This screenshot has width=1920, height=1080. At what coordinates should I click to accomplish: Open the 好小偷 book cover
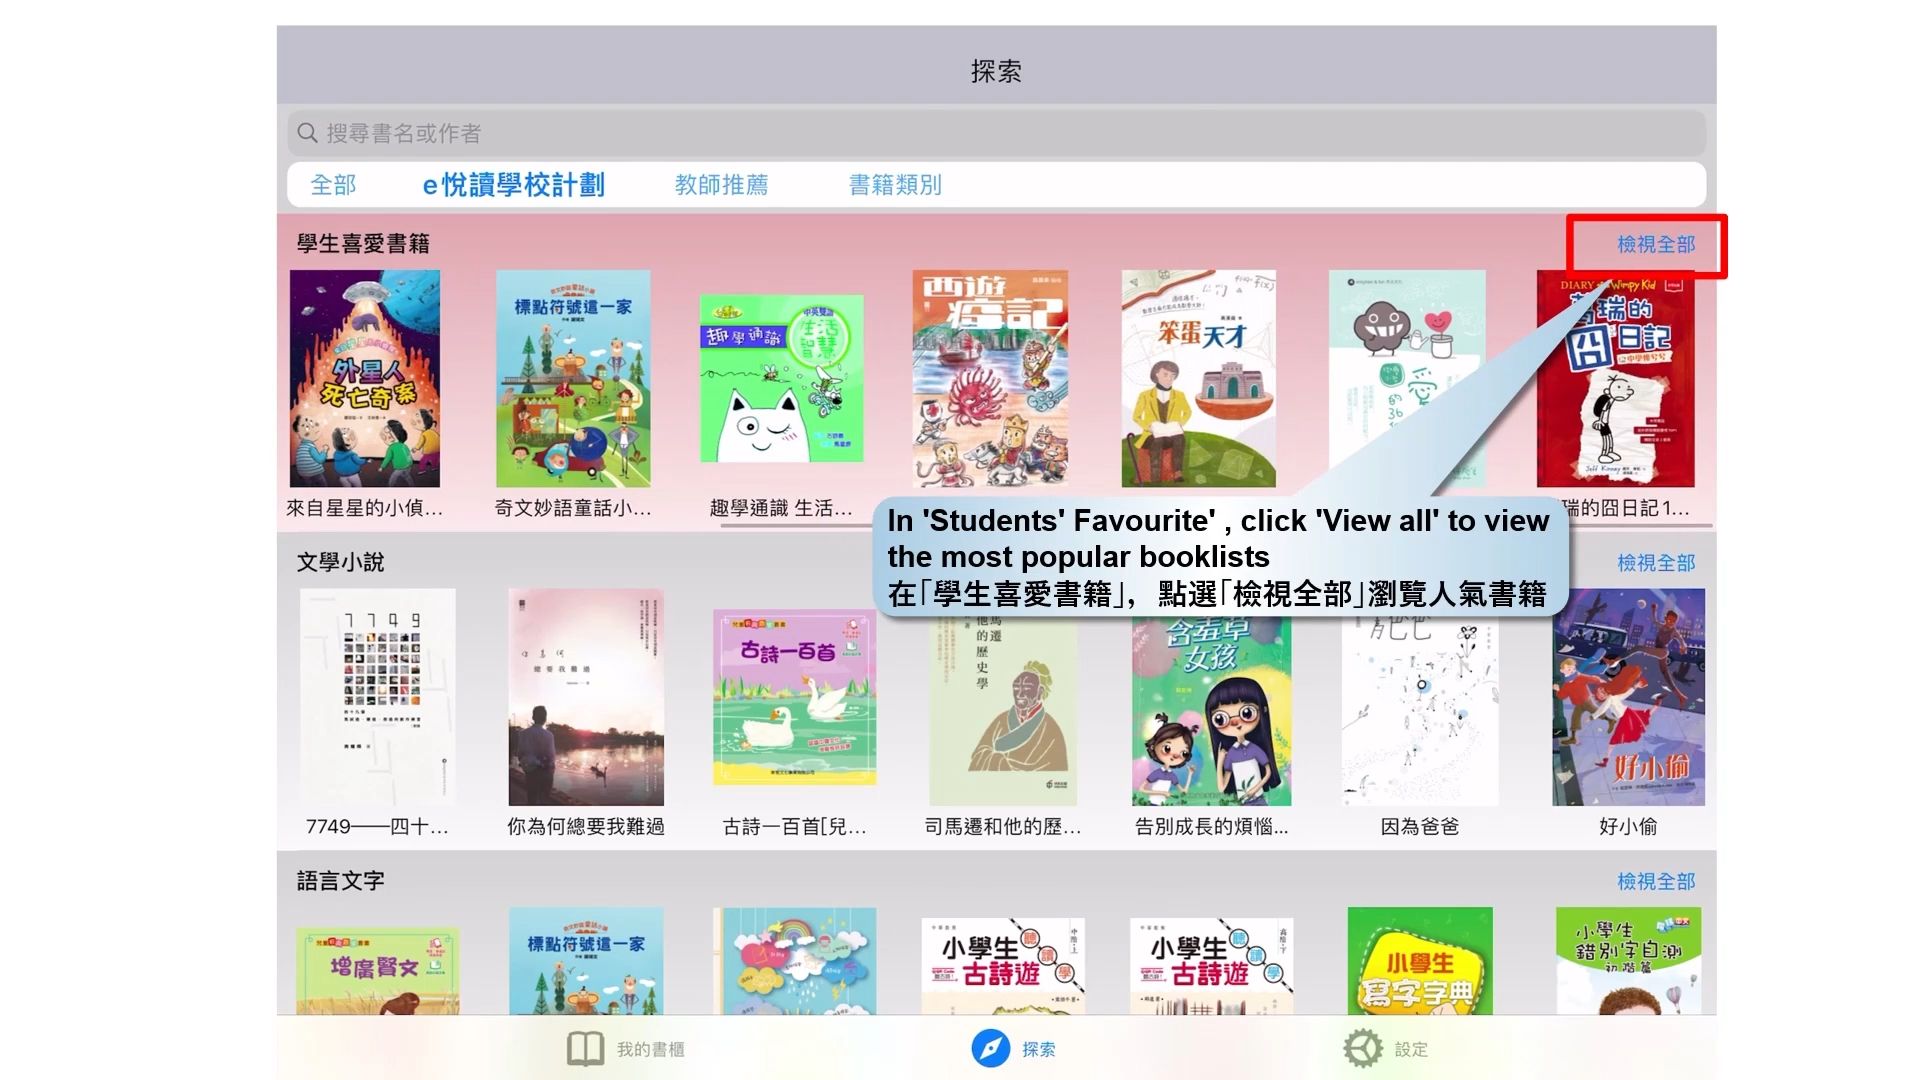point(1628,697)
